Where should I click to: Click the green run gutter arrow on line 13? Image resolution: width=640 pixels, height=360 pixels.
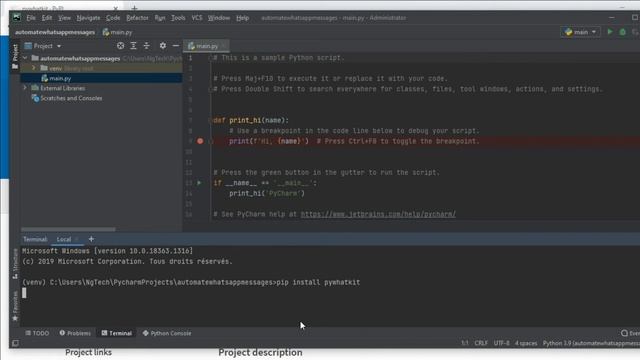coord(200,183)
